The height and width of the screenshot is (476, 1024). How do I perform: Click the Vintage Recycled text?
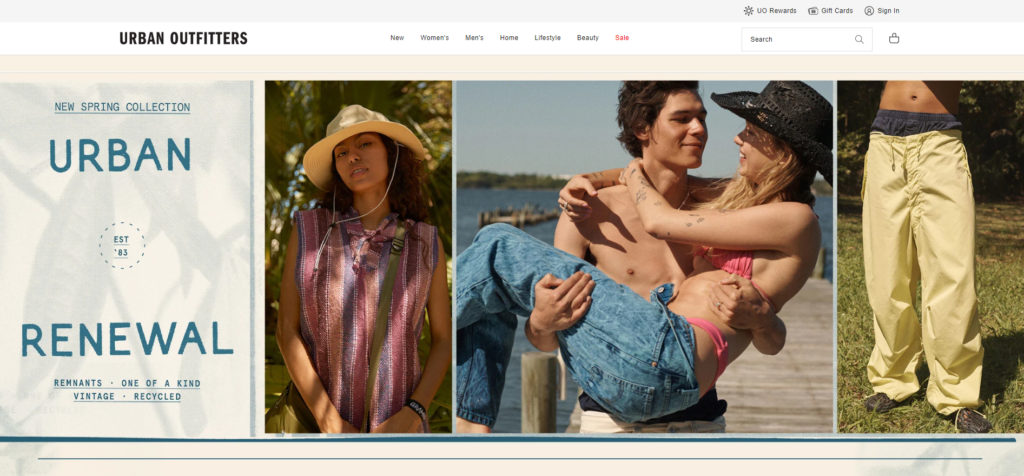click(x=127, y=396)
